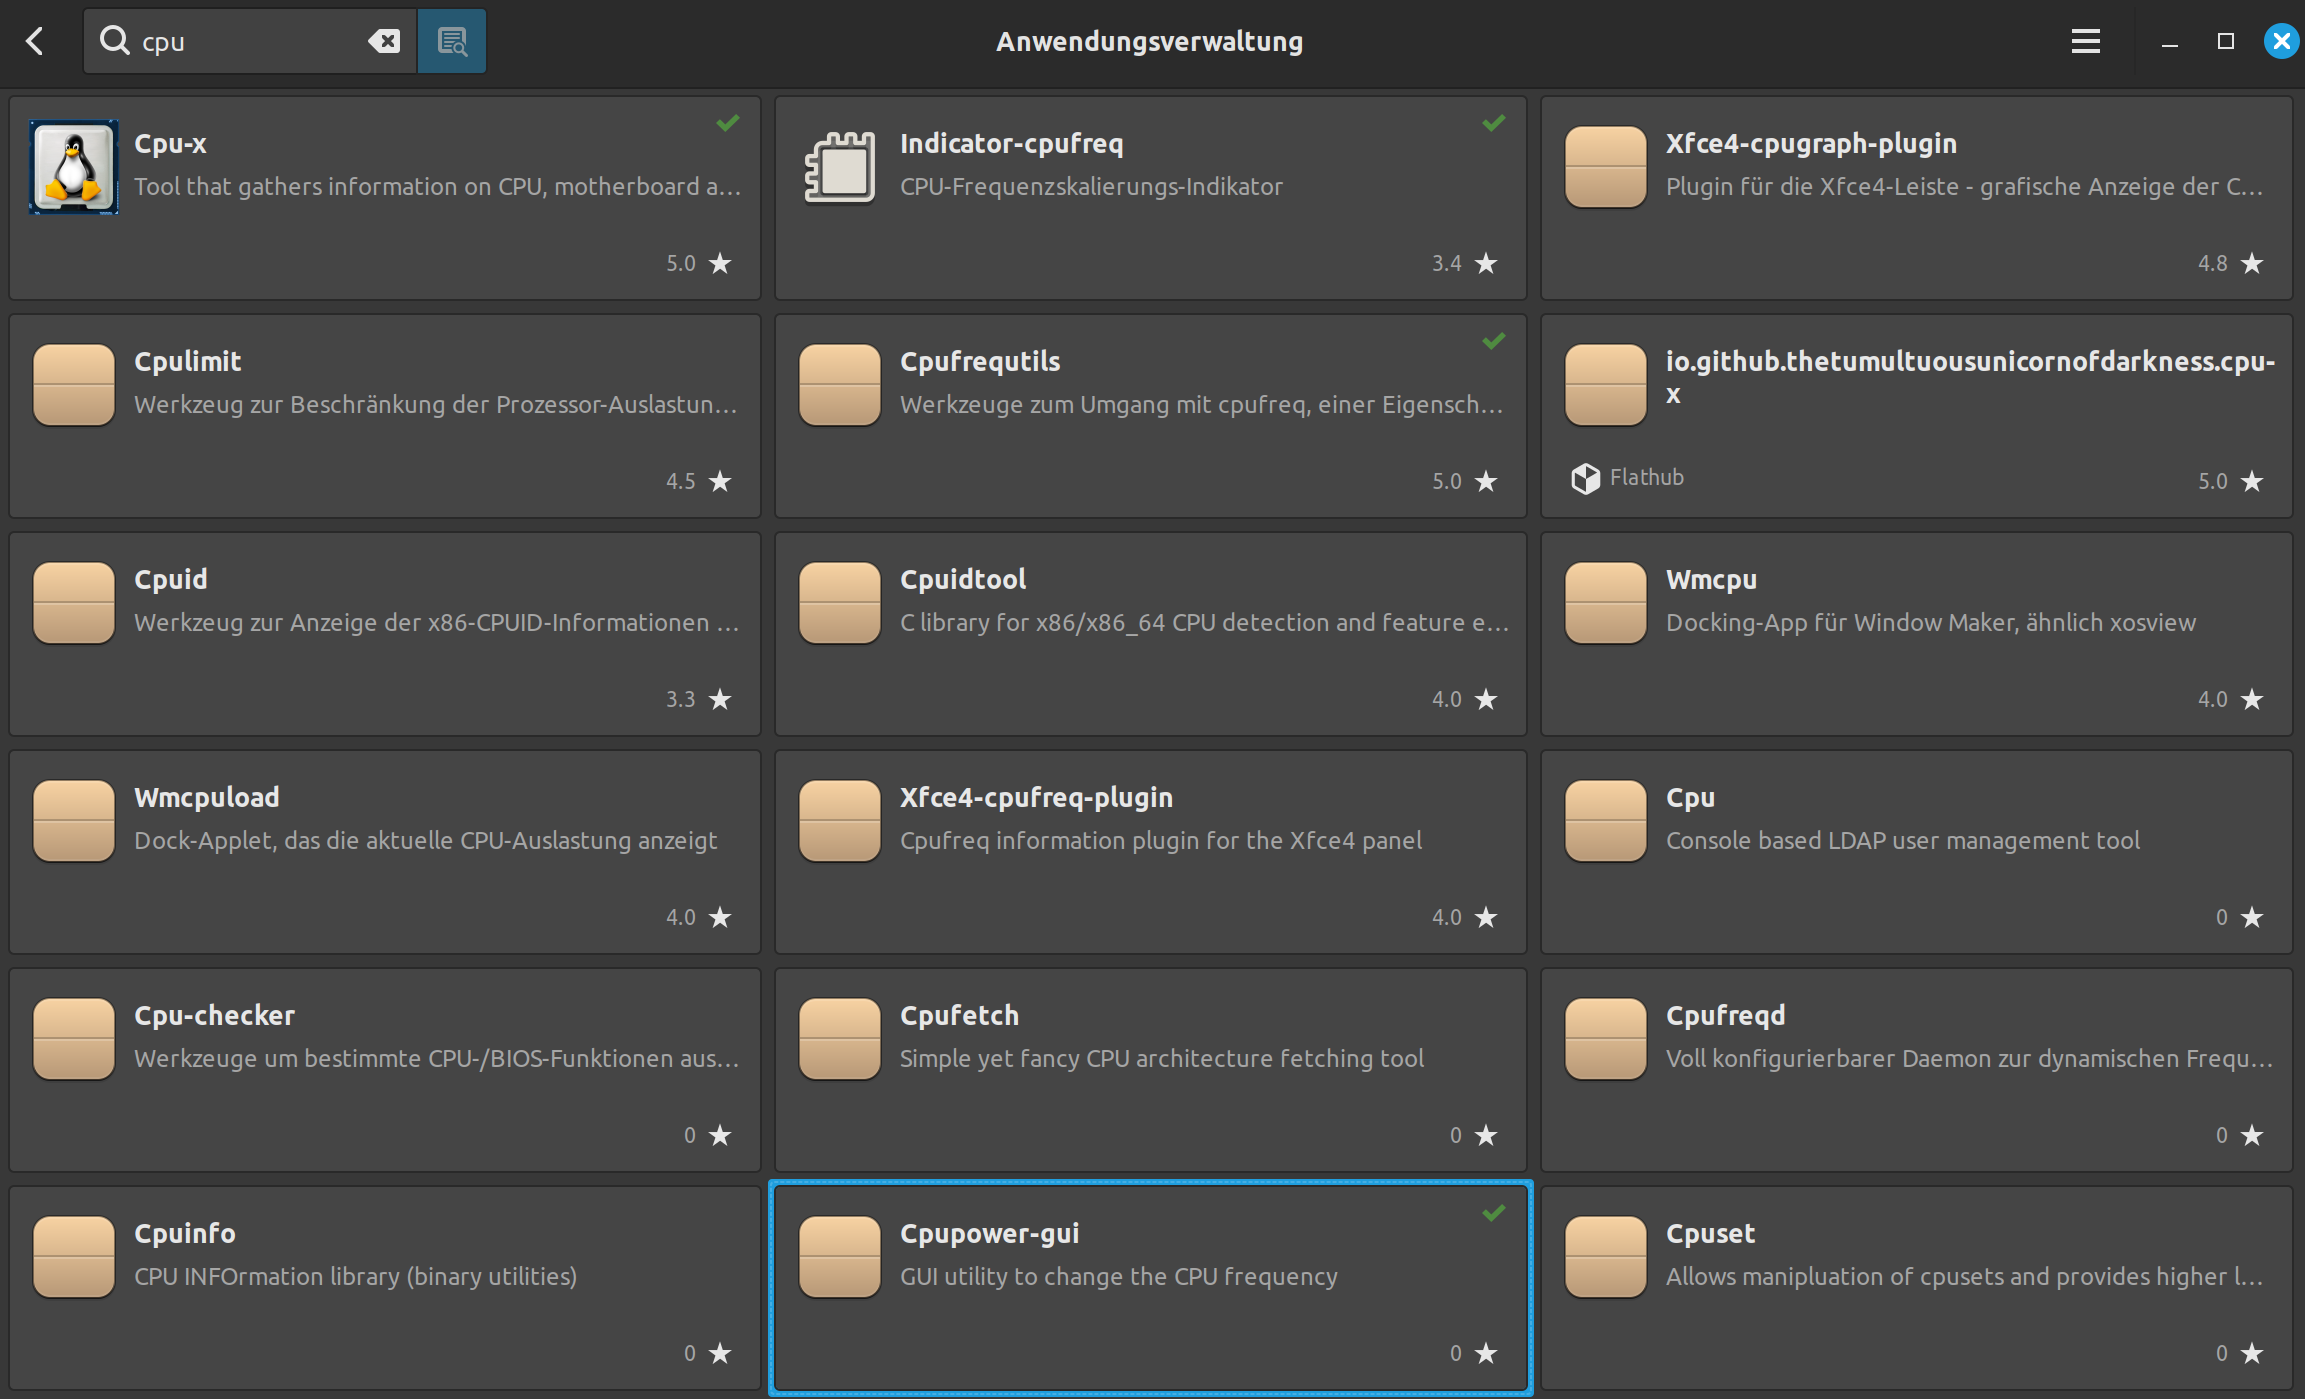Focus the search field containing cpu
The image size is (2305, 1399).
(250, 41)
